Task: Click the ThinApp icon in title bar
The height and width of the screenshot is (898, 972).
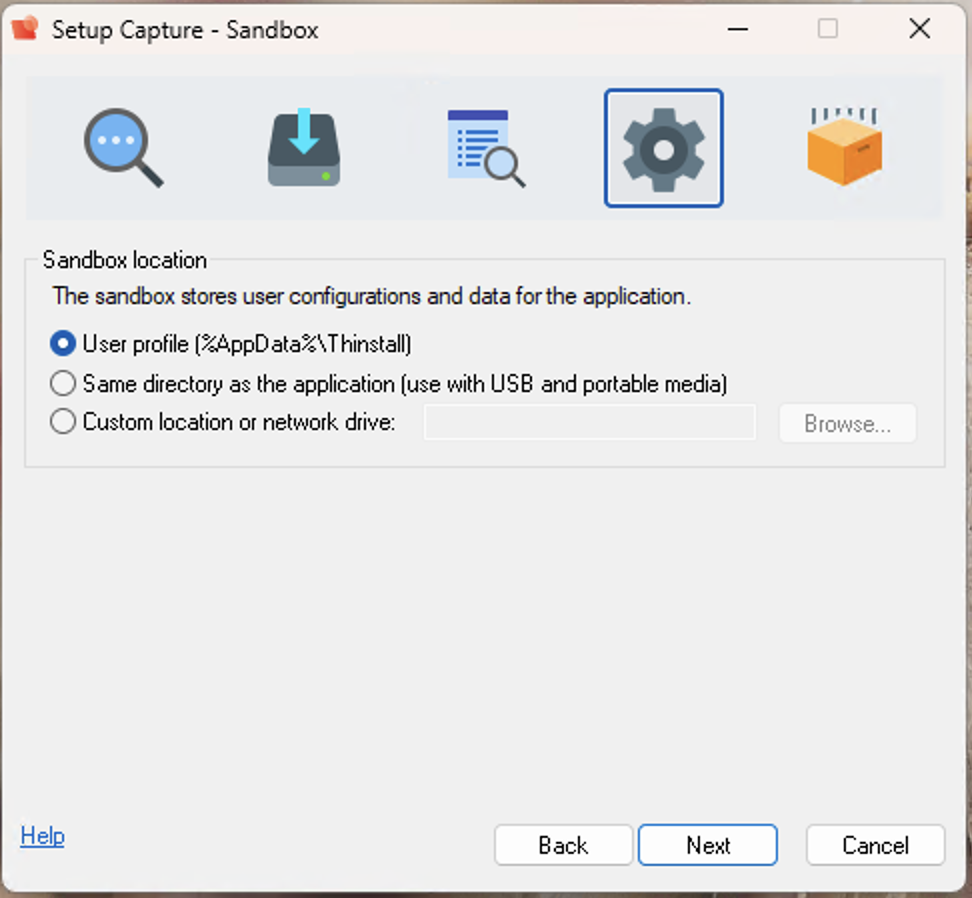Action: (x=26, y=29)
